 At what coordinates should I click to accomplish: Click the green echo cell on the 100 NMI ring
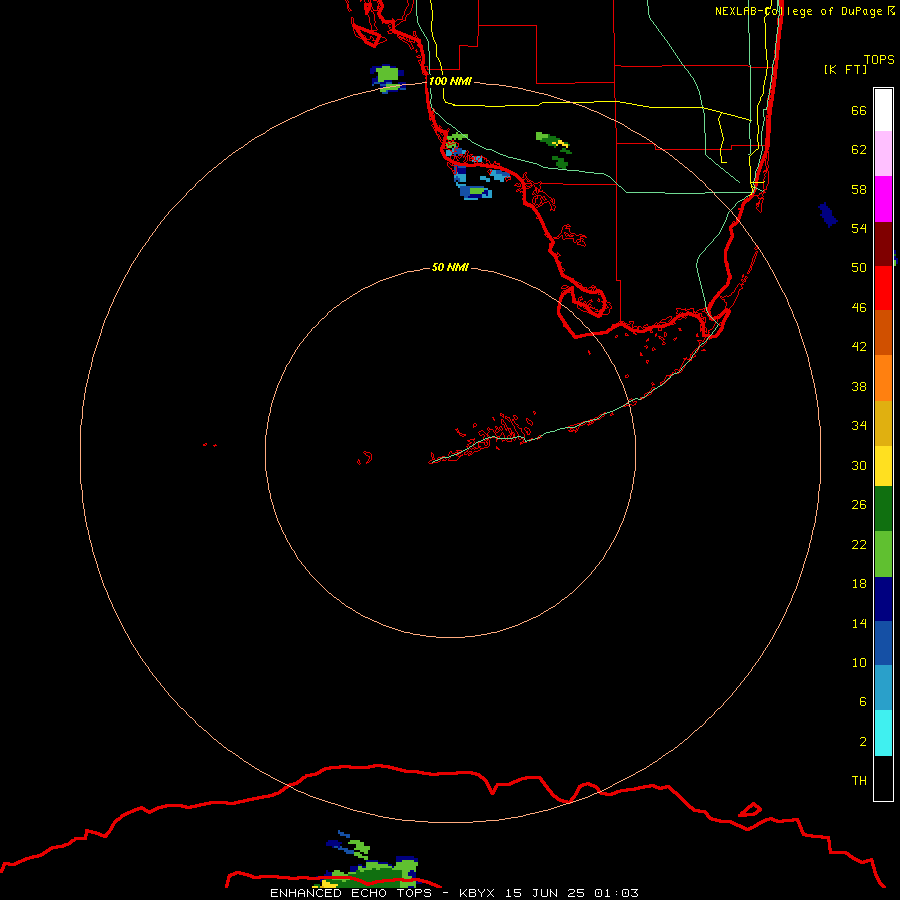pos(387,78)
